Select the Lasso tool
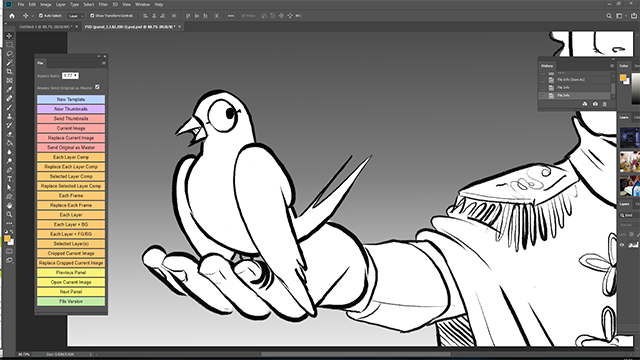This screenshot has width=640, height=360. 9,54
